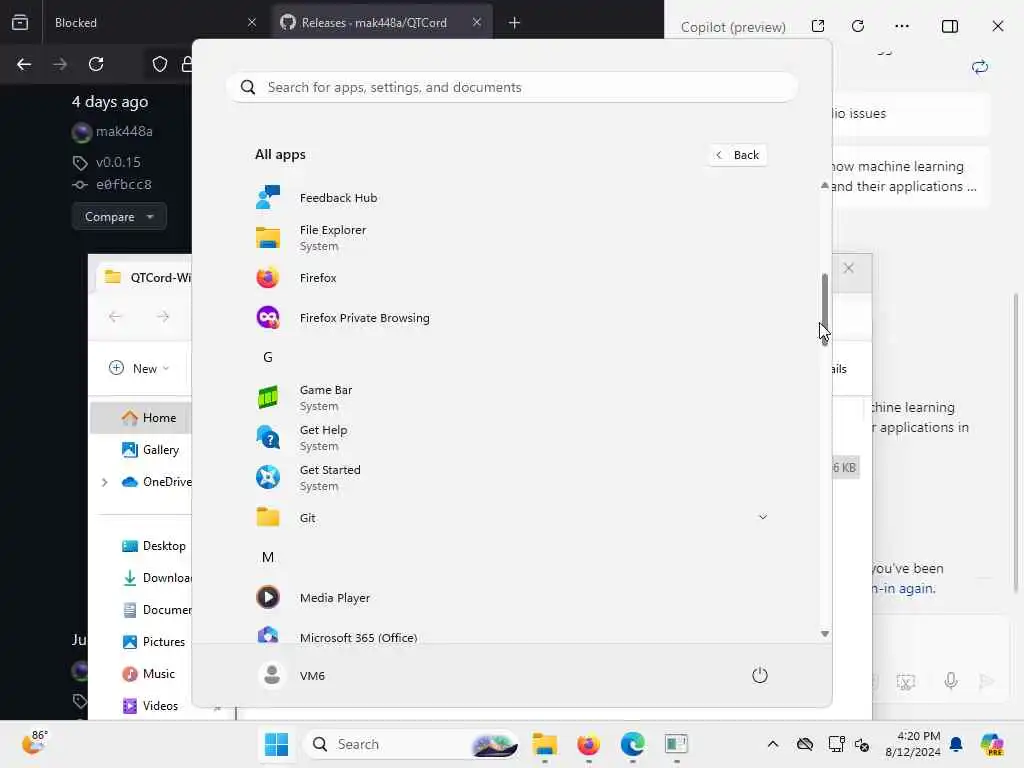Go back in the browser

pos(24,64)
